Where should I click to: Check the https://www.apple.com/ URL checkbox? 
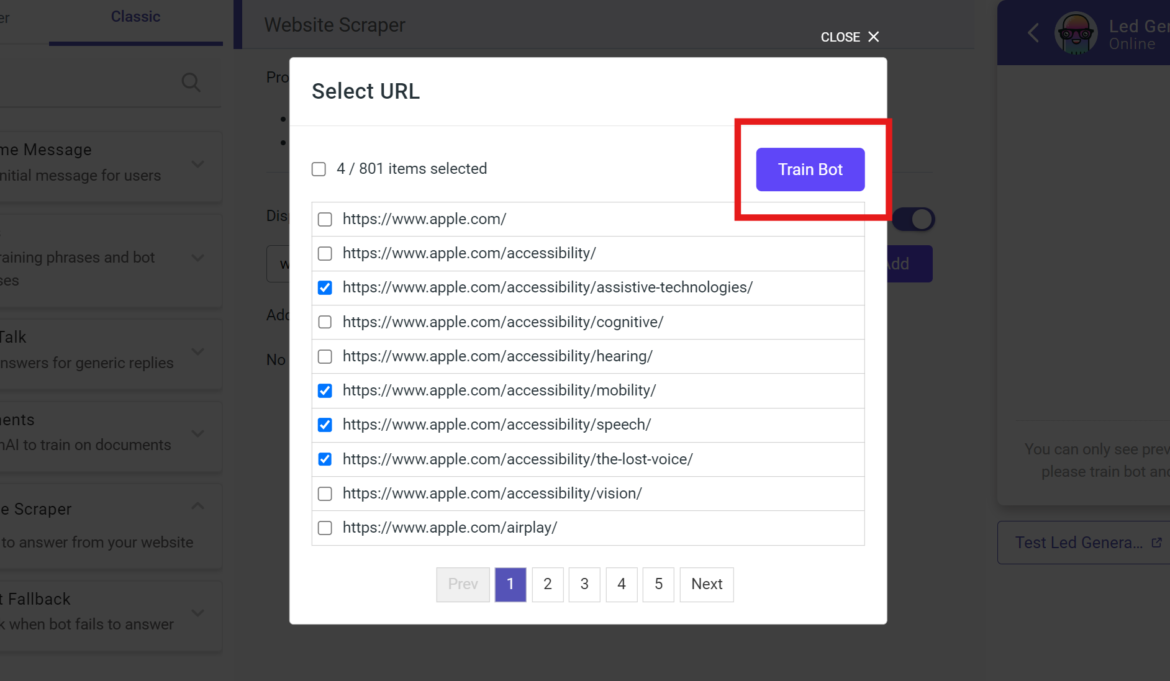pos(325,218)
